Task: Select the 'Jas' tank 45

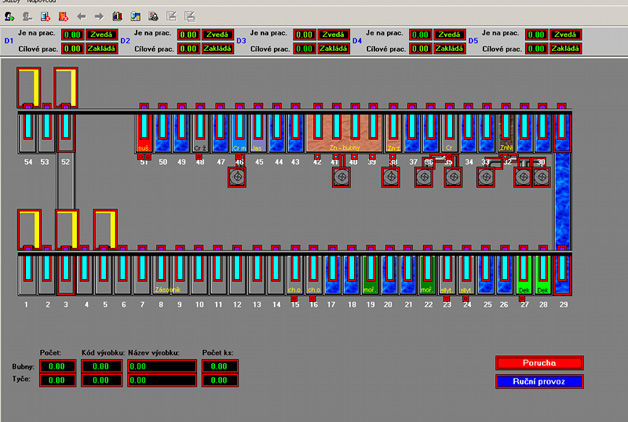Action: pyautogui.click(x=258, y=133)
